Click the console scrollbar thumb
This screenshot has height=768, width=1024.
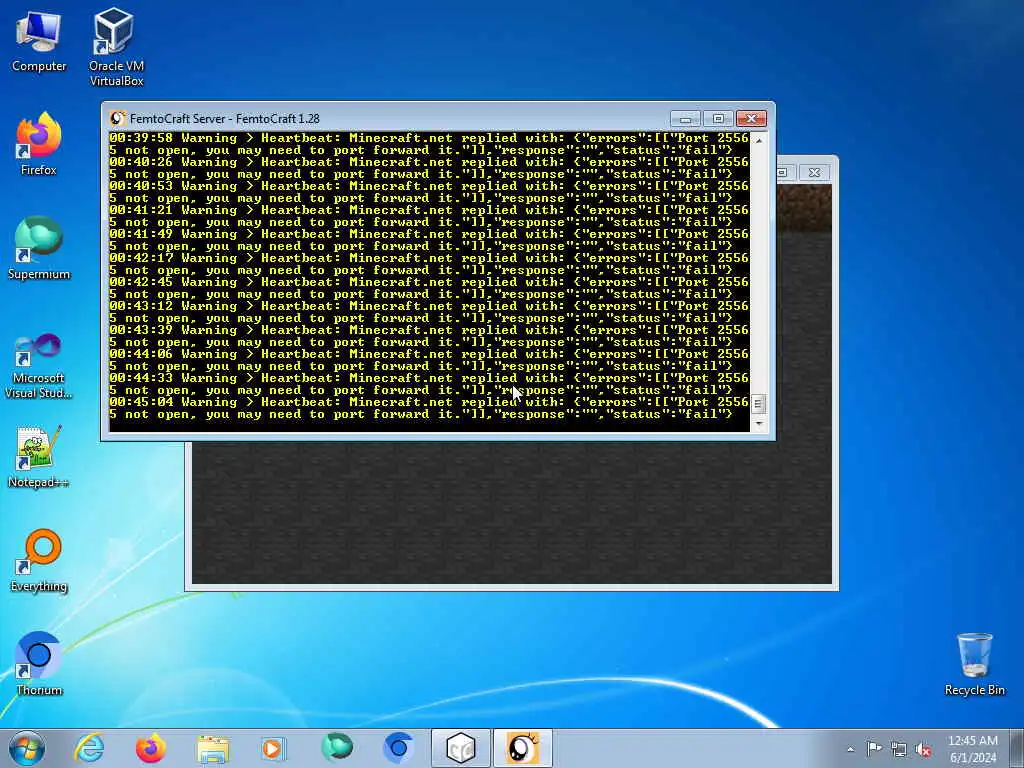pos(758,403)
